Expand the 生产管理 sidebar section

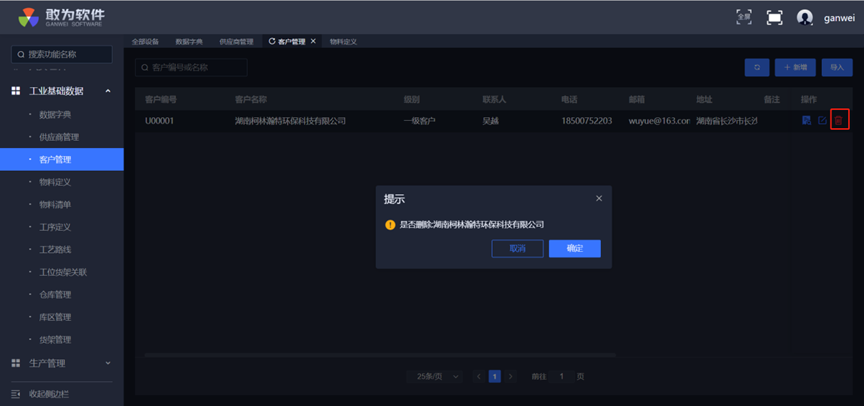coord(108,363)
